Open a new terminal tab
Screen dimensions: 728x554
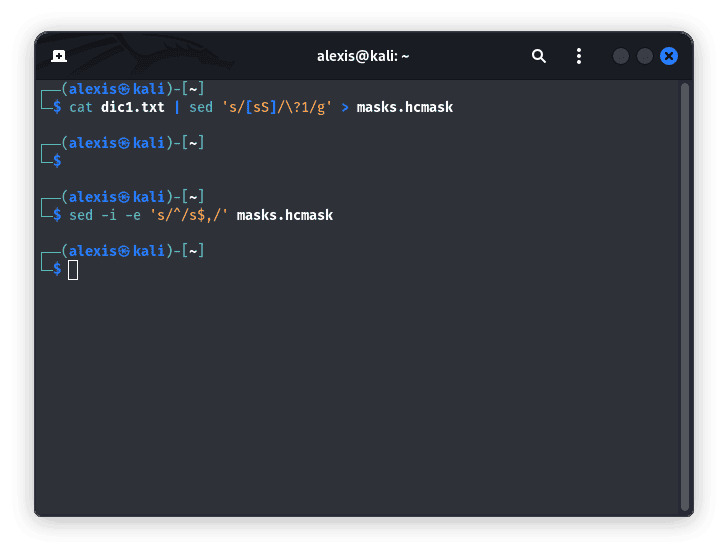point(58,56)
